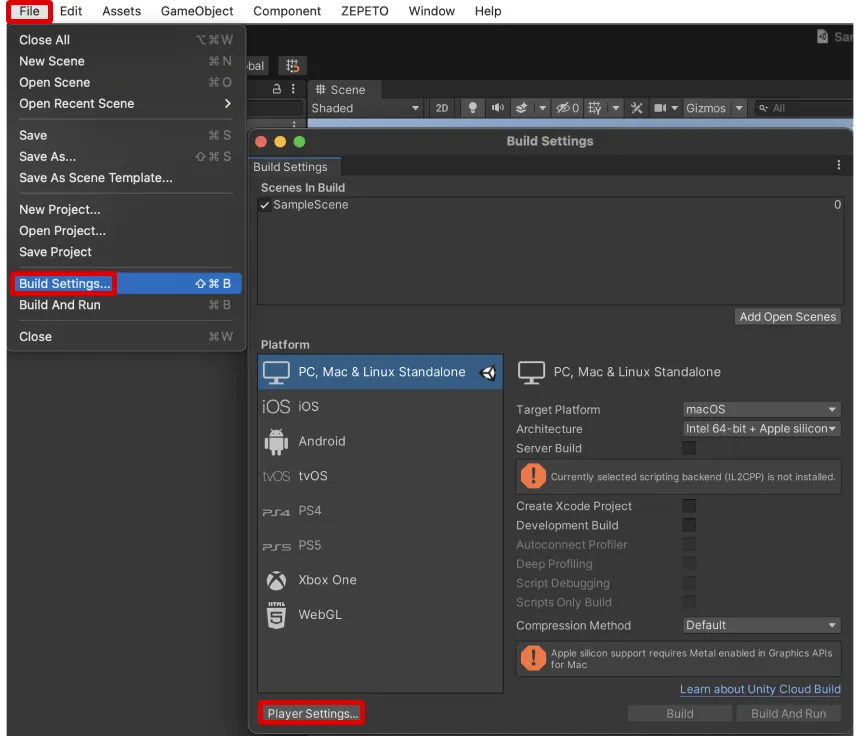This screenshot has height=736, width=860.
Task: Click IL2CPP warning exclamation icon
Action: pyautogui.click(x=533, y=476)
